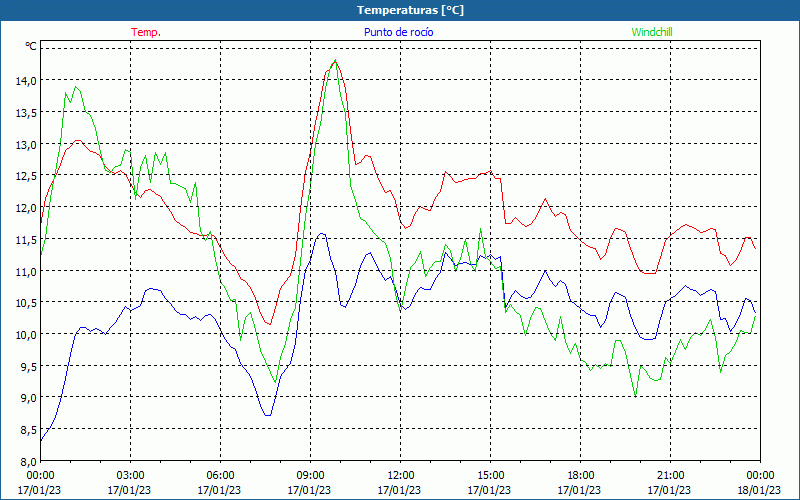The width and height of the screenshot is (800, 500).
Task: Click the 8,5 y-axis value
Action: [28, 430]
